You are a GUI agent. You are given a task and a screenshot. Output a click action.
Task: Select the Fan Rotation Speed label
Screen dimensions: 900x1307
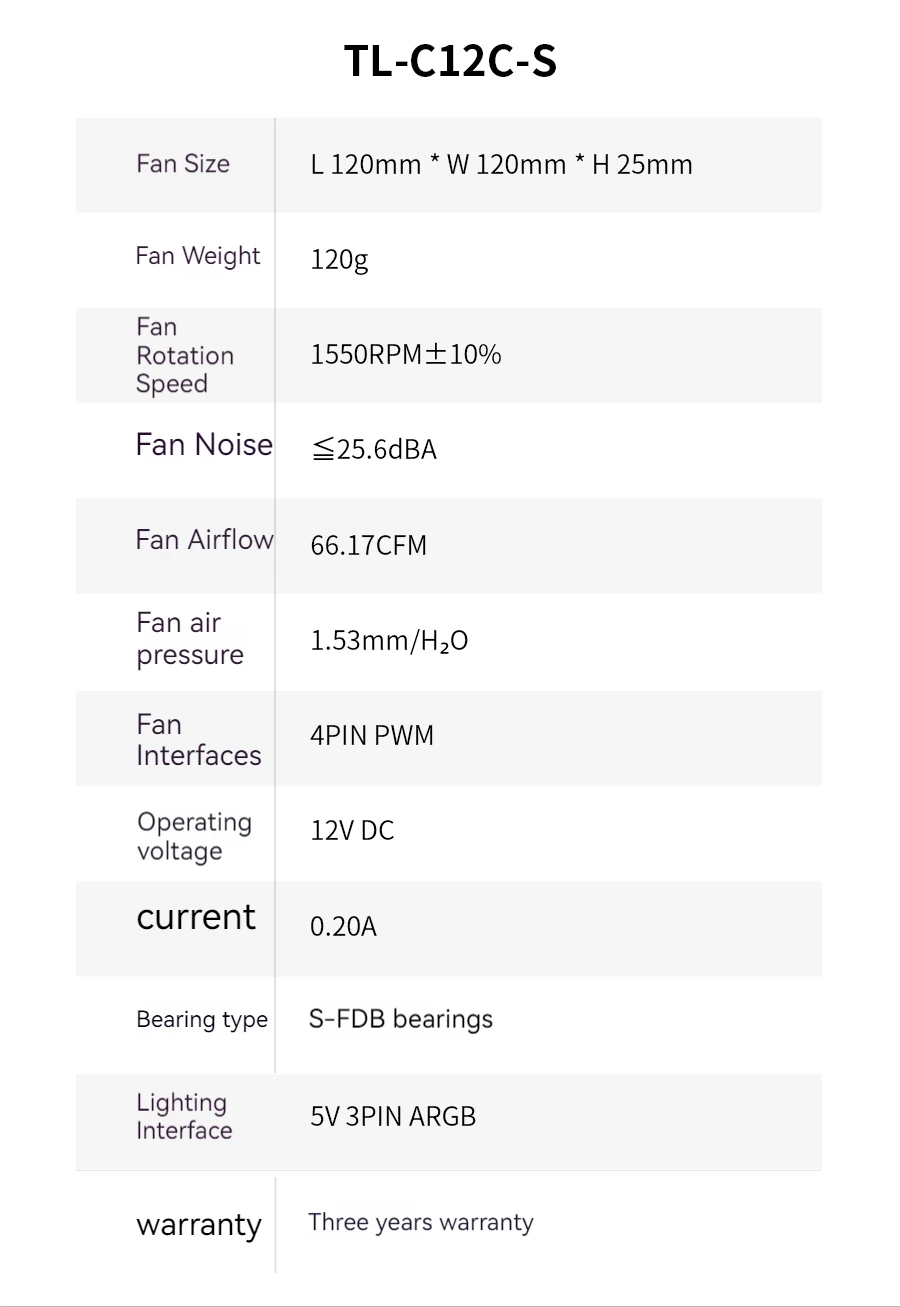click(185, 355)
